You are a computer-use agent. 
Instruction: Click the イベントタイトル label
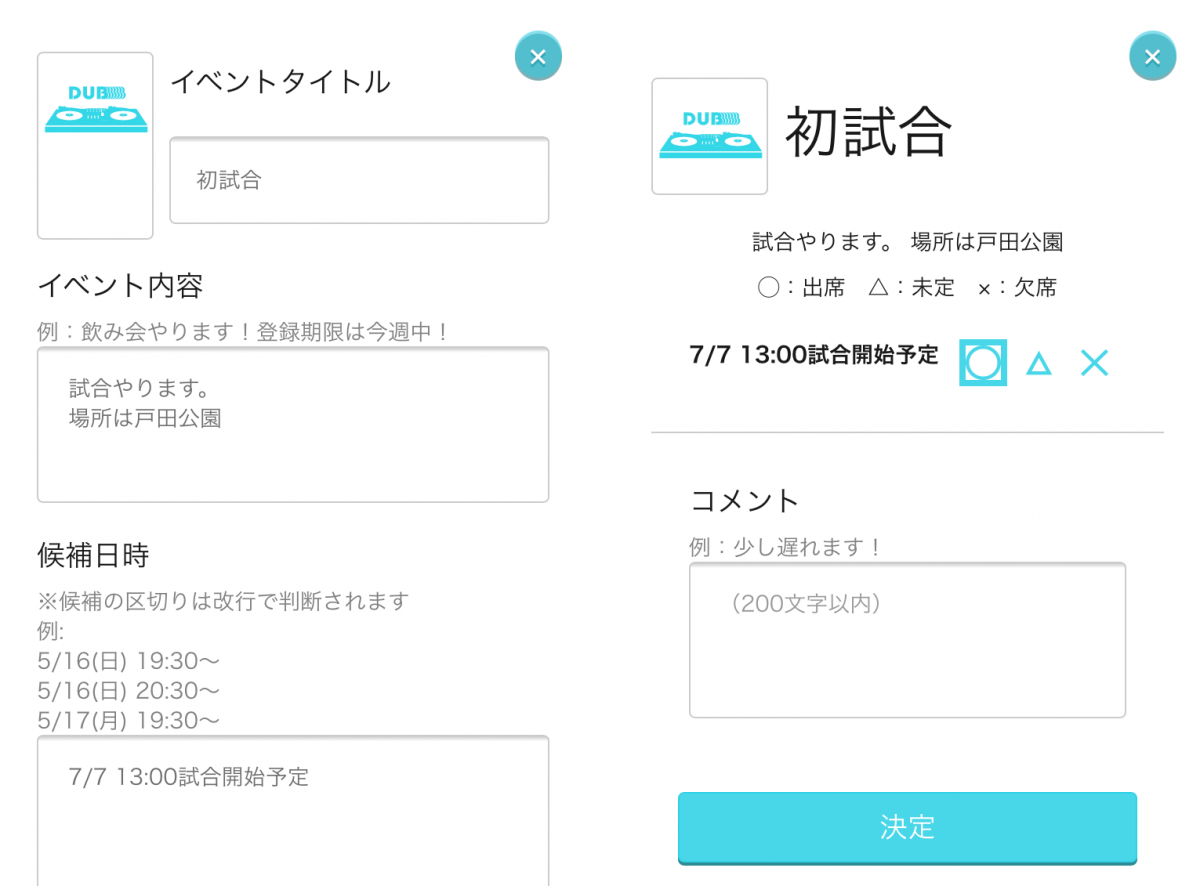(x=280, y=82)
